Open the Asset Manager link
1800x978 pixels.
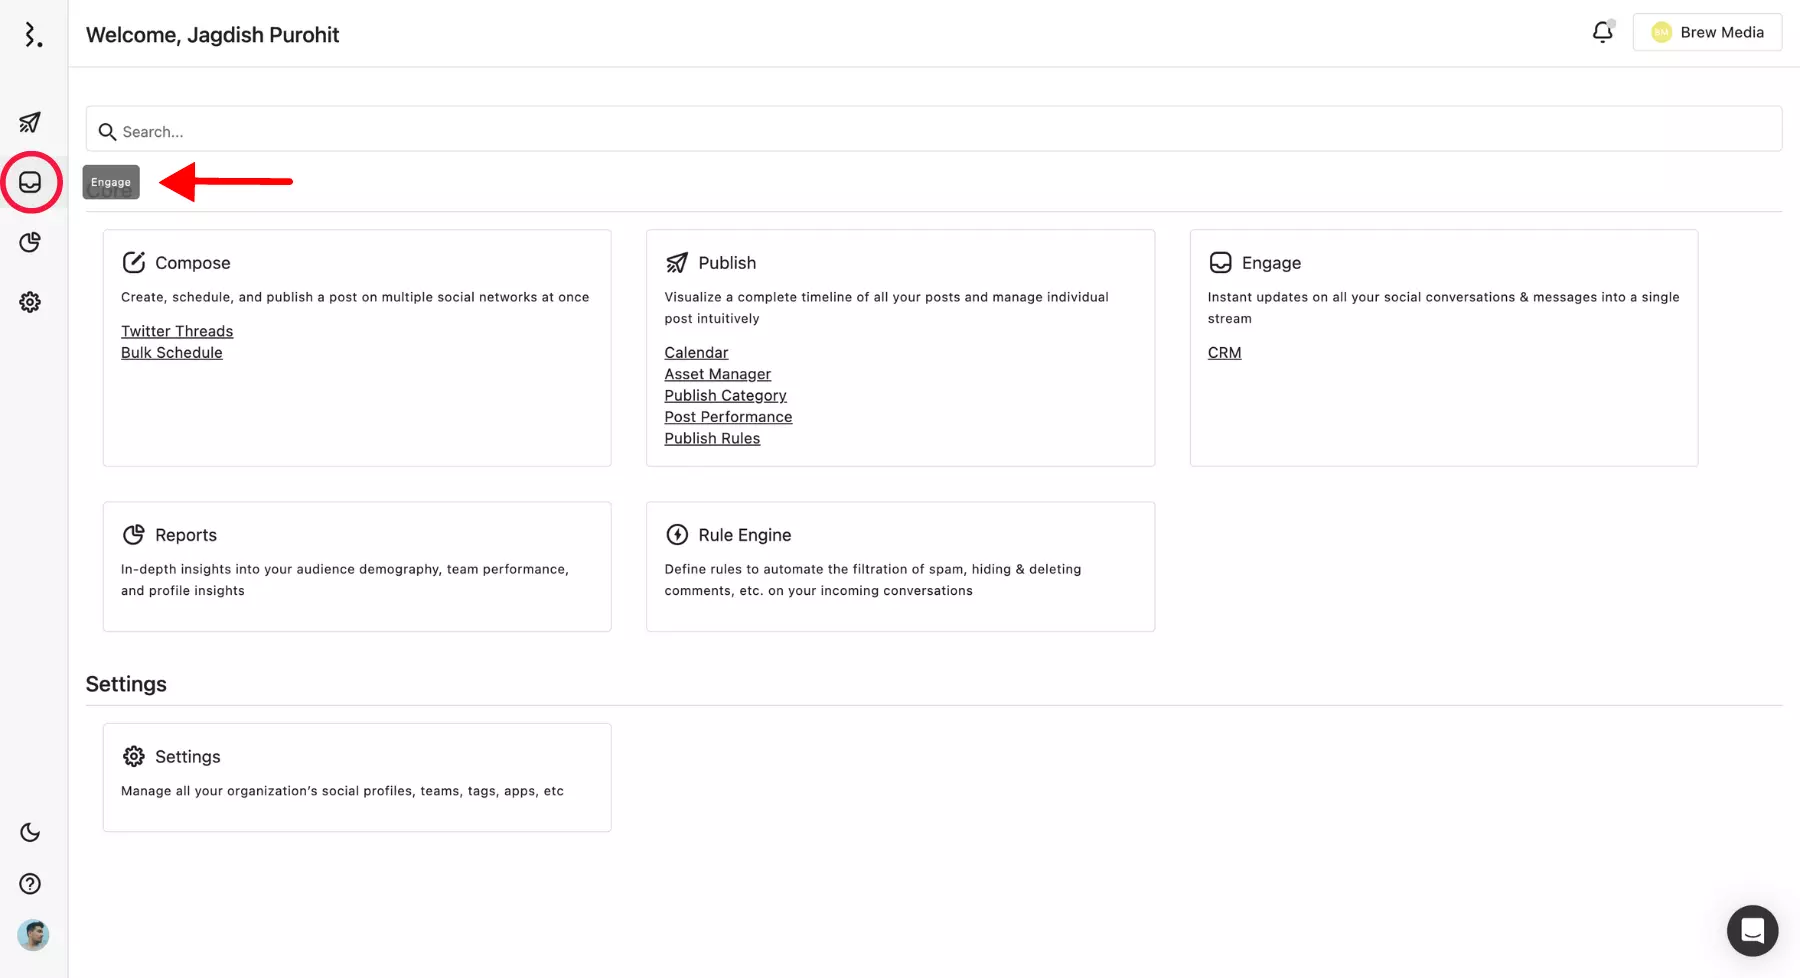(x=717, y=374)
